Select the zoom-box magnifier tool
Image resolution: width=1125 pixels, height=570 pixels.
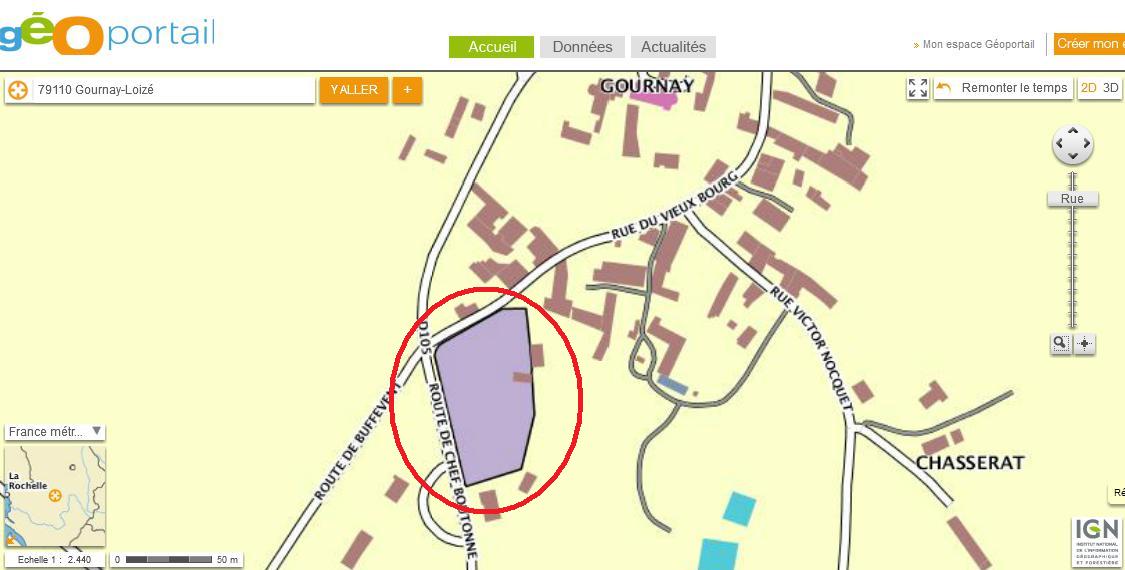(x=1060, y=344)
